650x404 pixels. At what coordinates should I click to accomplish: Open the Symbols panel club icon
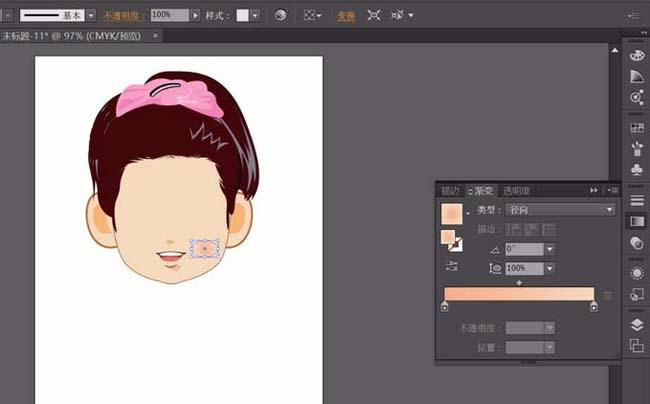pyautogui.click(x=636, y=170)
